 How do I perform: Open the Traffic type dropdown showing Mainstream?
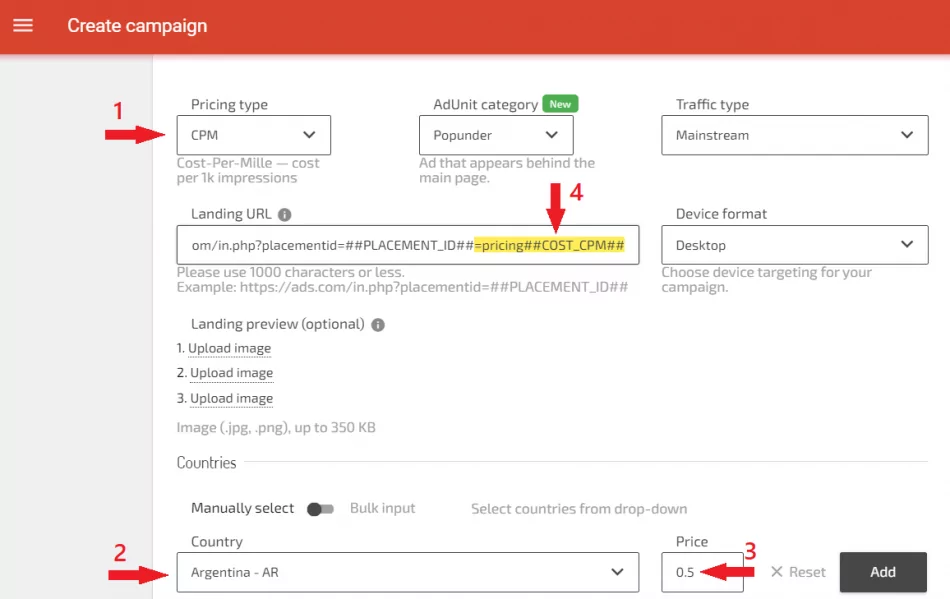click(x=794, y=134)
